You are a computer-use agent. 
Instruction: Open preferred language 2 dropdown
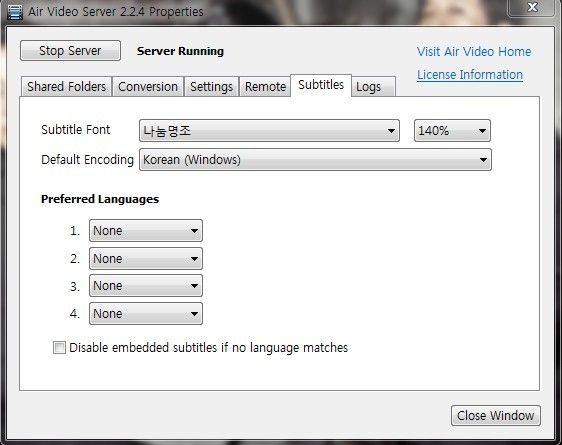tap(146, 258)
